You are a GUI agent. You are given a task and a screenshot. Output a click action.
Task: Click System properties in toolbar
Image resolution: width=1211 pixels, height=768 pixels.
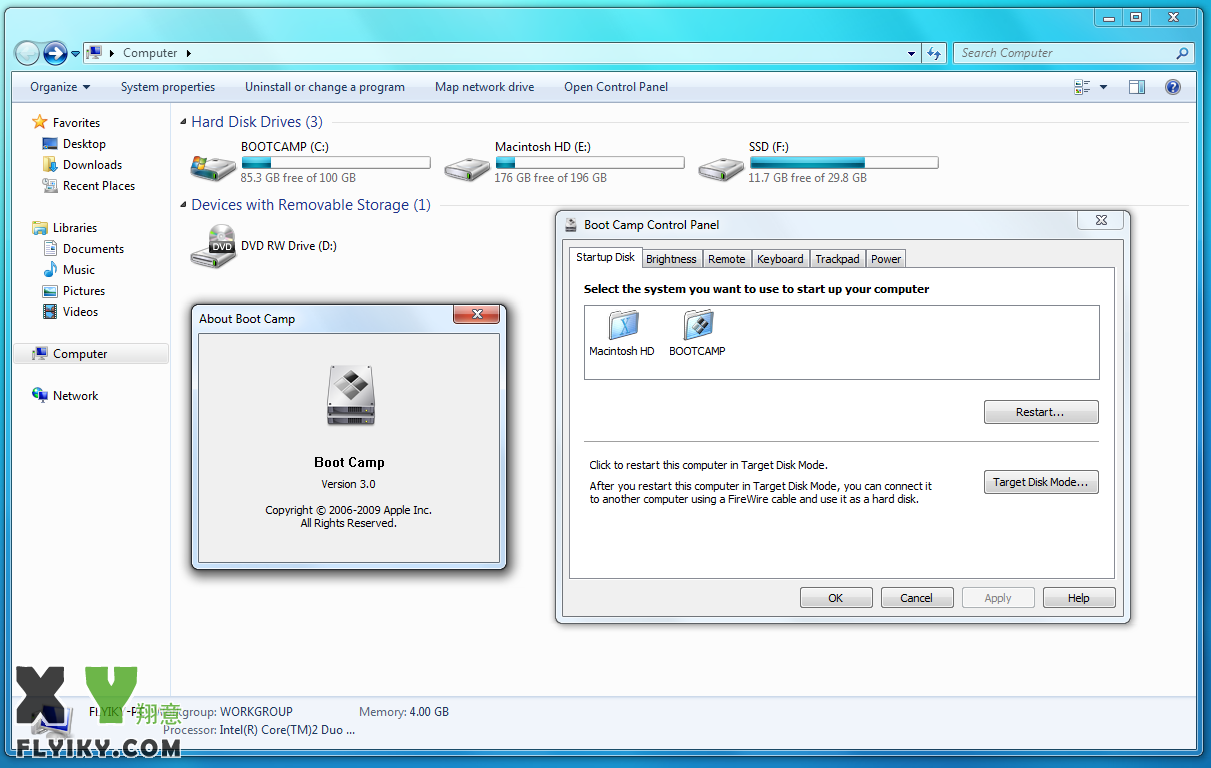click(x=168, y=87)
